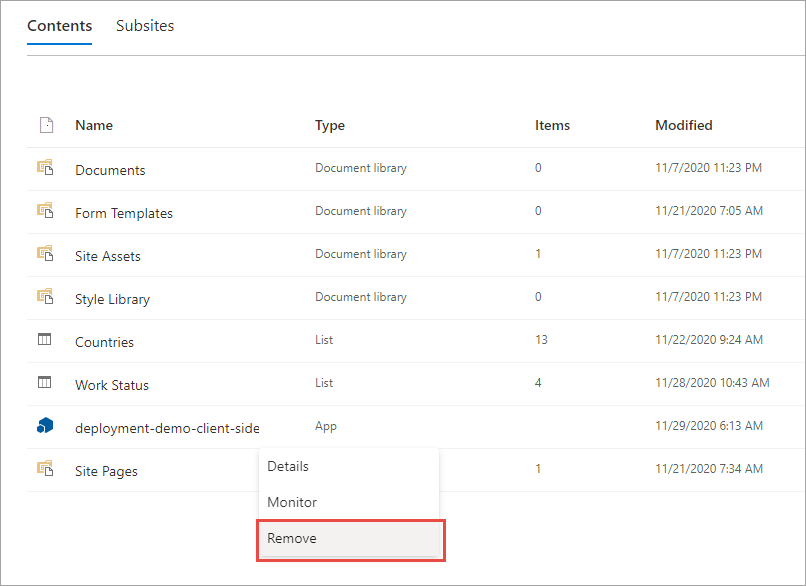Sort by the Type column header
Image resolution: width=806 pixels, height=586 pixels.
point(330,125)
